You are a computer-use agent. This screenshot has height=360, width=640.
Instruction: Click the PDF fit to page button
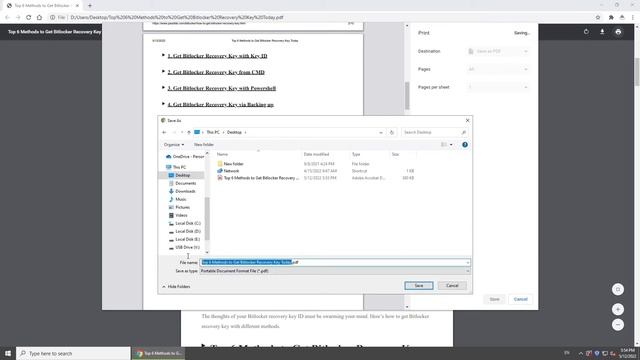(x=618, y=289)
